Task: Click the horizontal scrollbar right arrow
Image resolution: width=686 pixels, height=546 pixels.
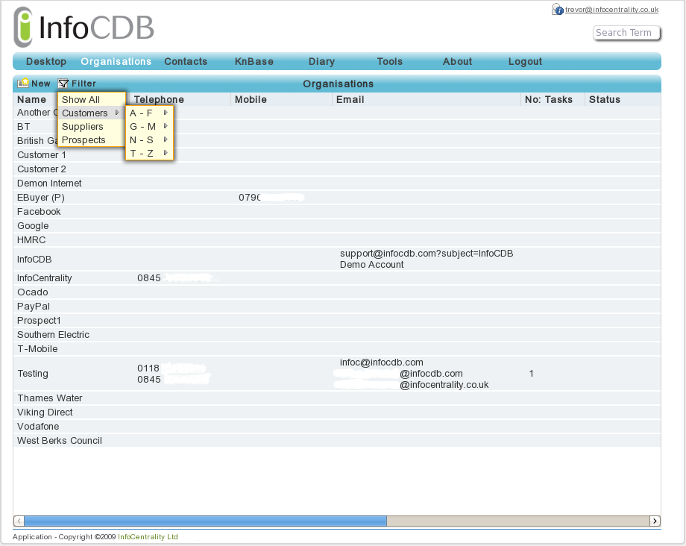Action: pos(654,521)
